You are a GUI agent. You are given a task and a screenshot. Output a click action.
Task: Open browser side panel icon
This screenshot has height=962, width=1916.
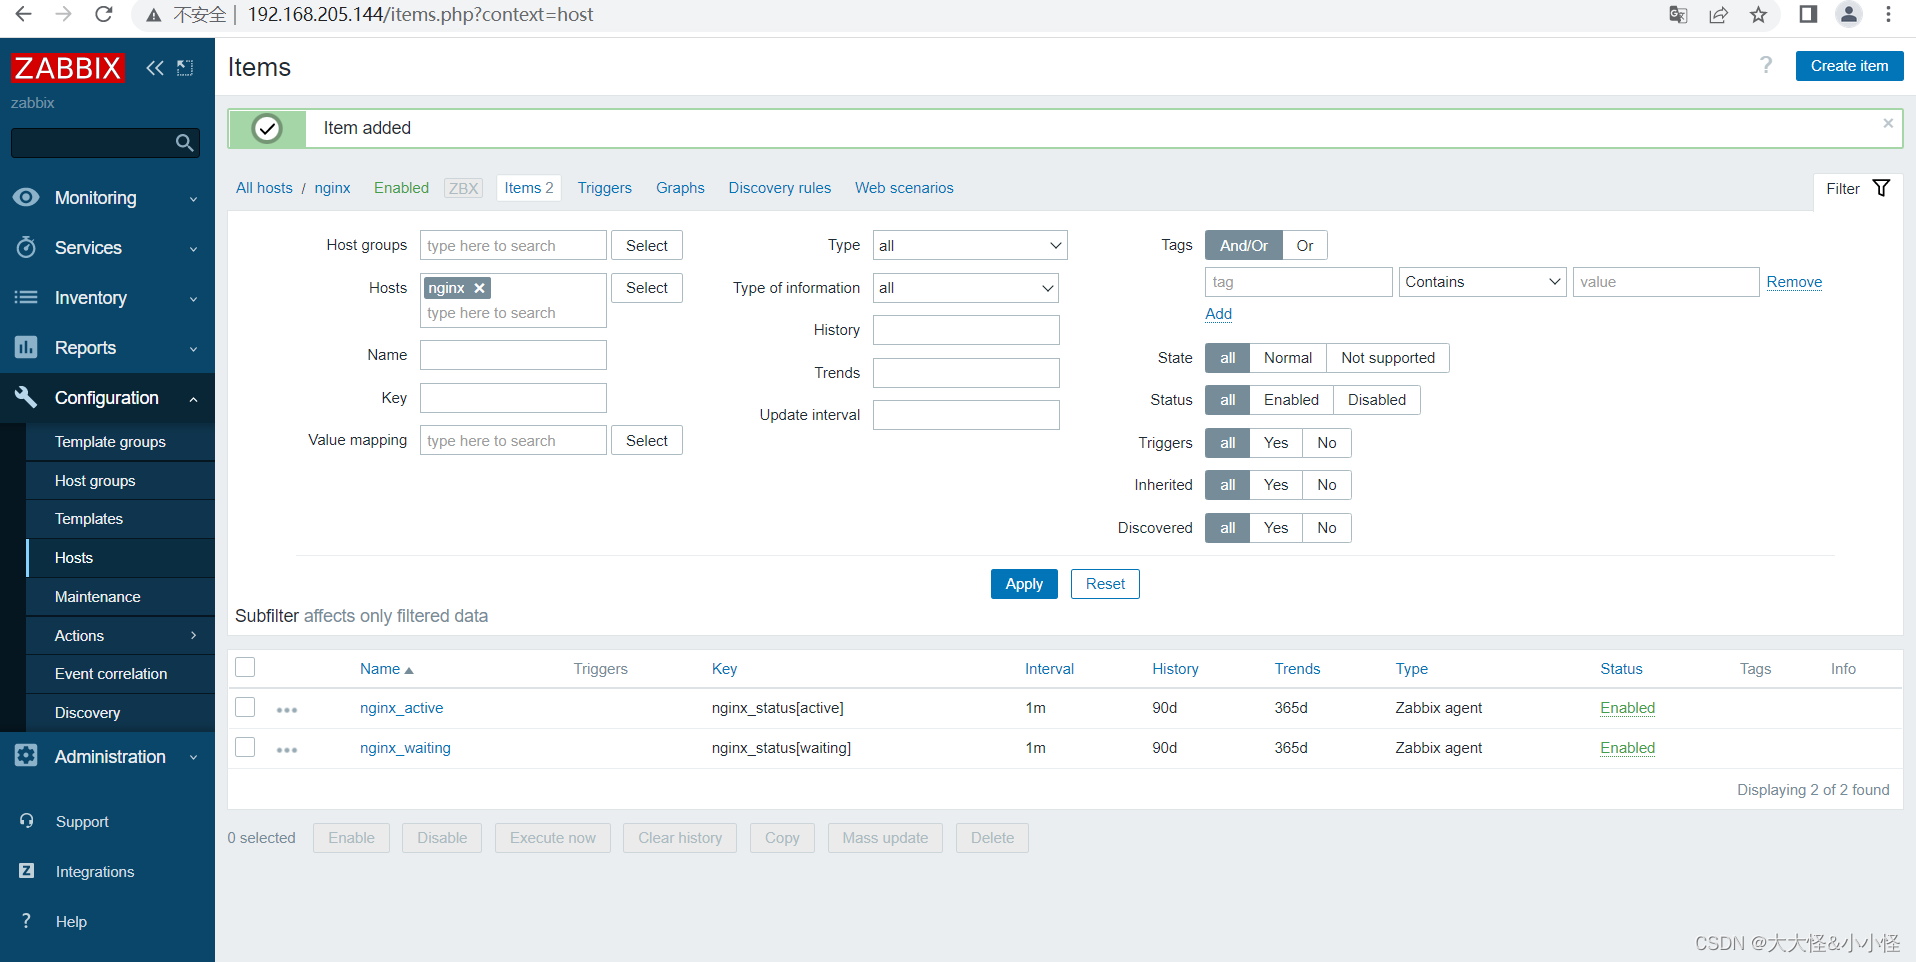(x=1808, y=14)
